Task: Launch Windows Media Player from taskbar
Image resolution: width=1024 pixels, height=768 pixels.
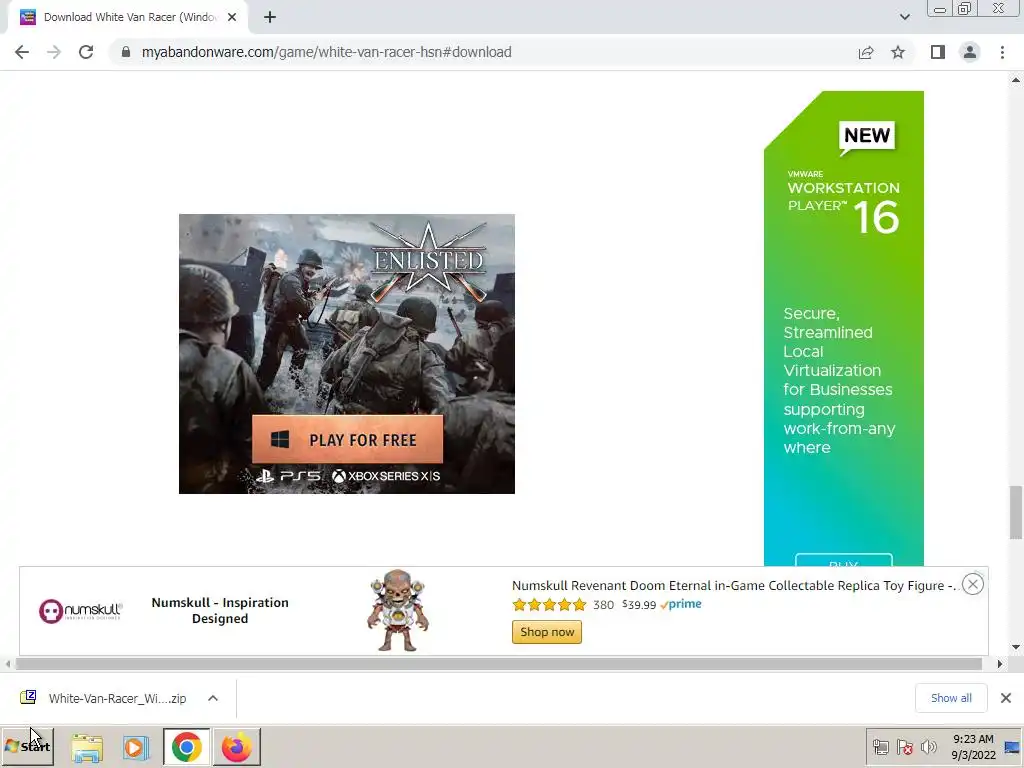Action: (136, 748)
